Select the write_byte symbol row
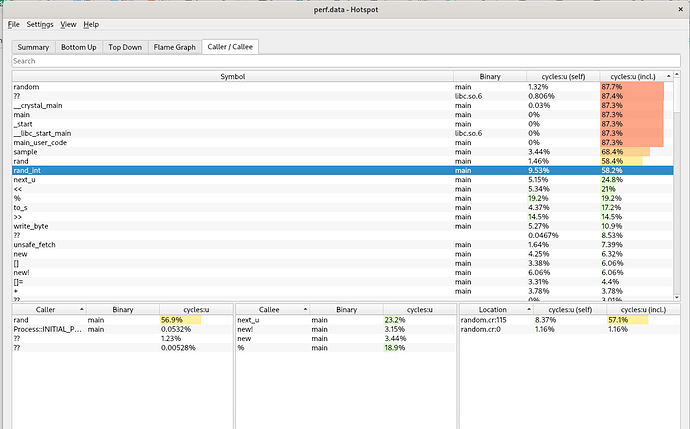 click(343, 226)
